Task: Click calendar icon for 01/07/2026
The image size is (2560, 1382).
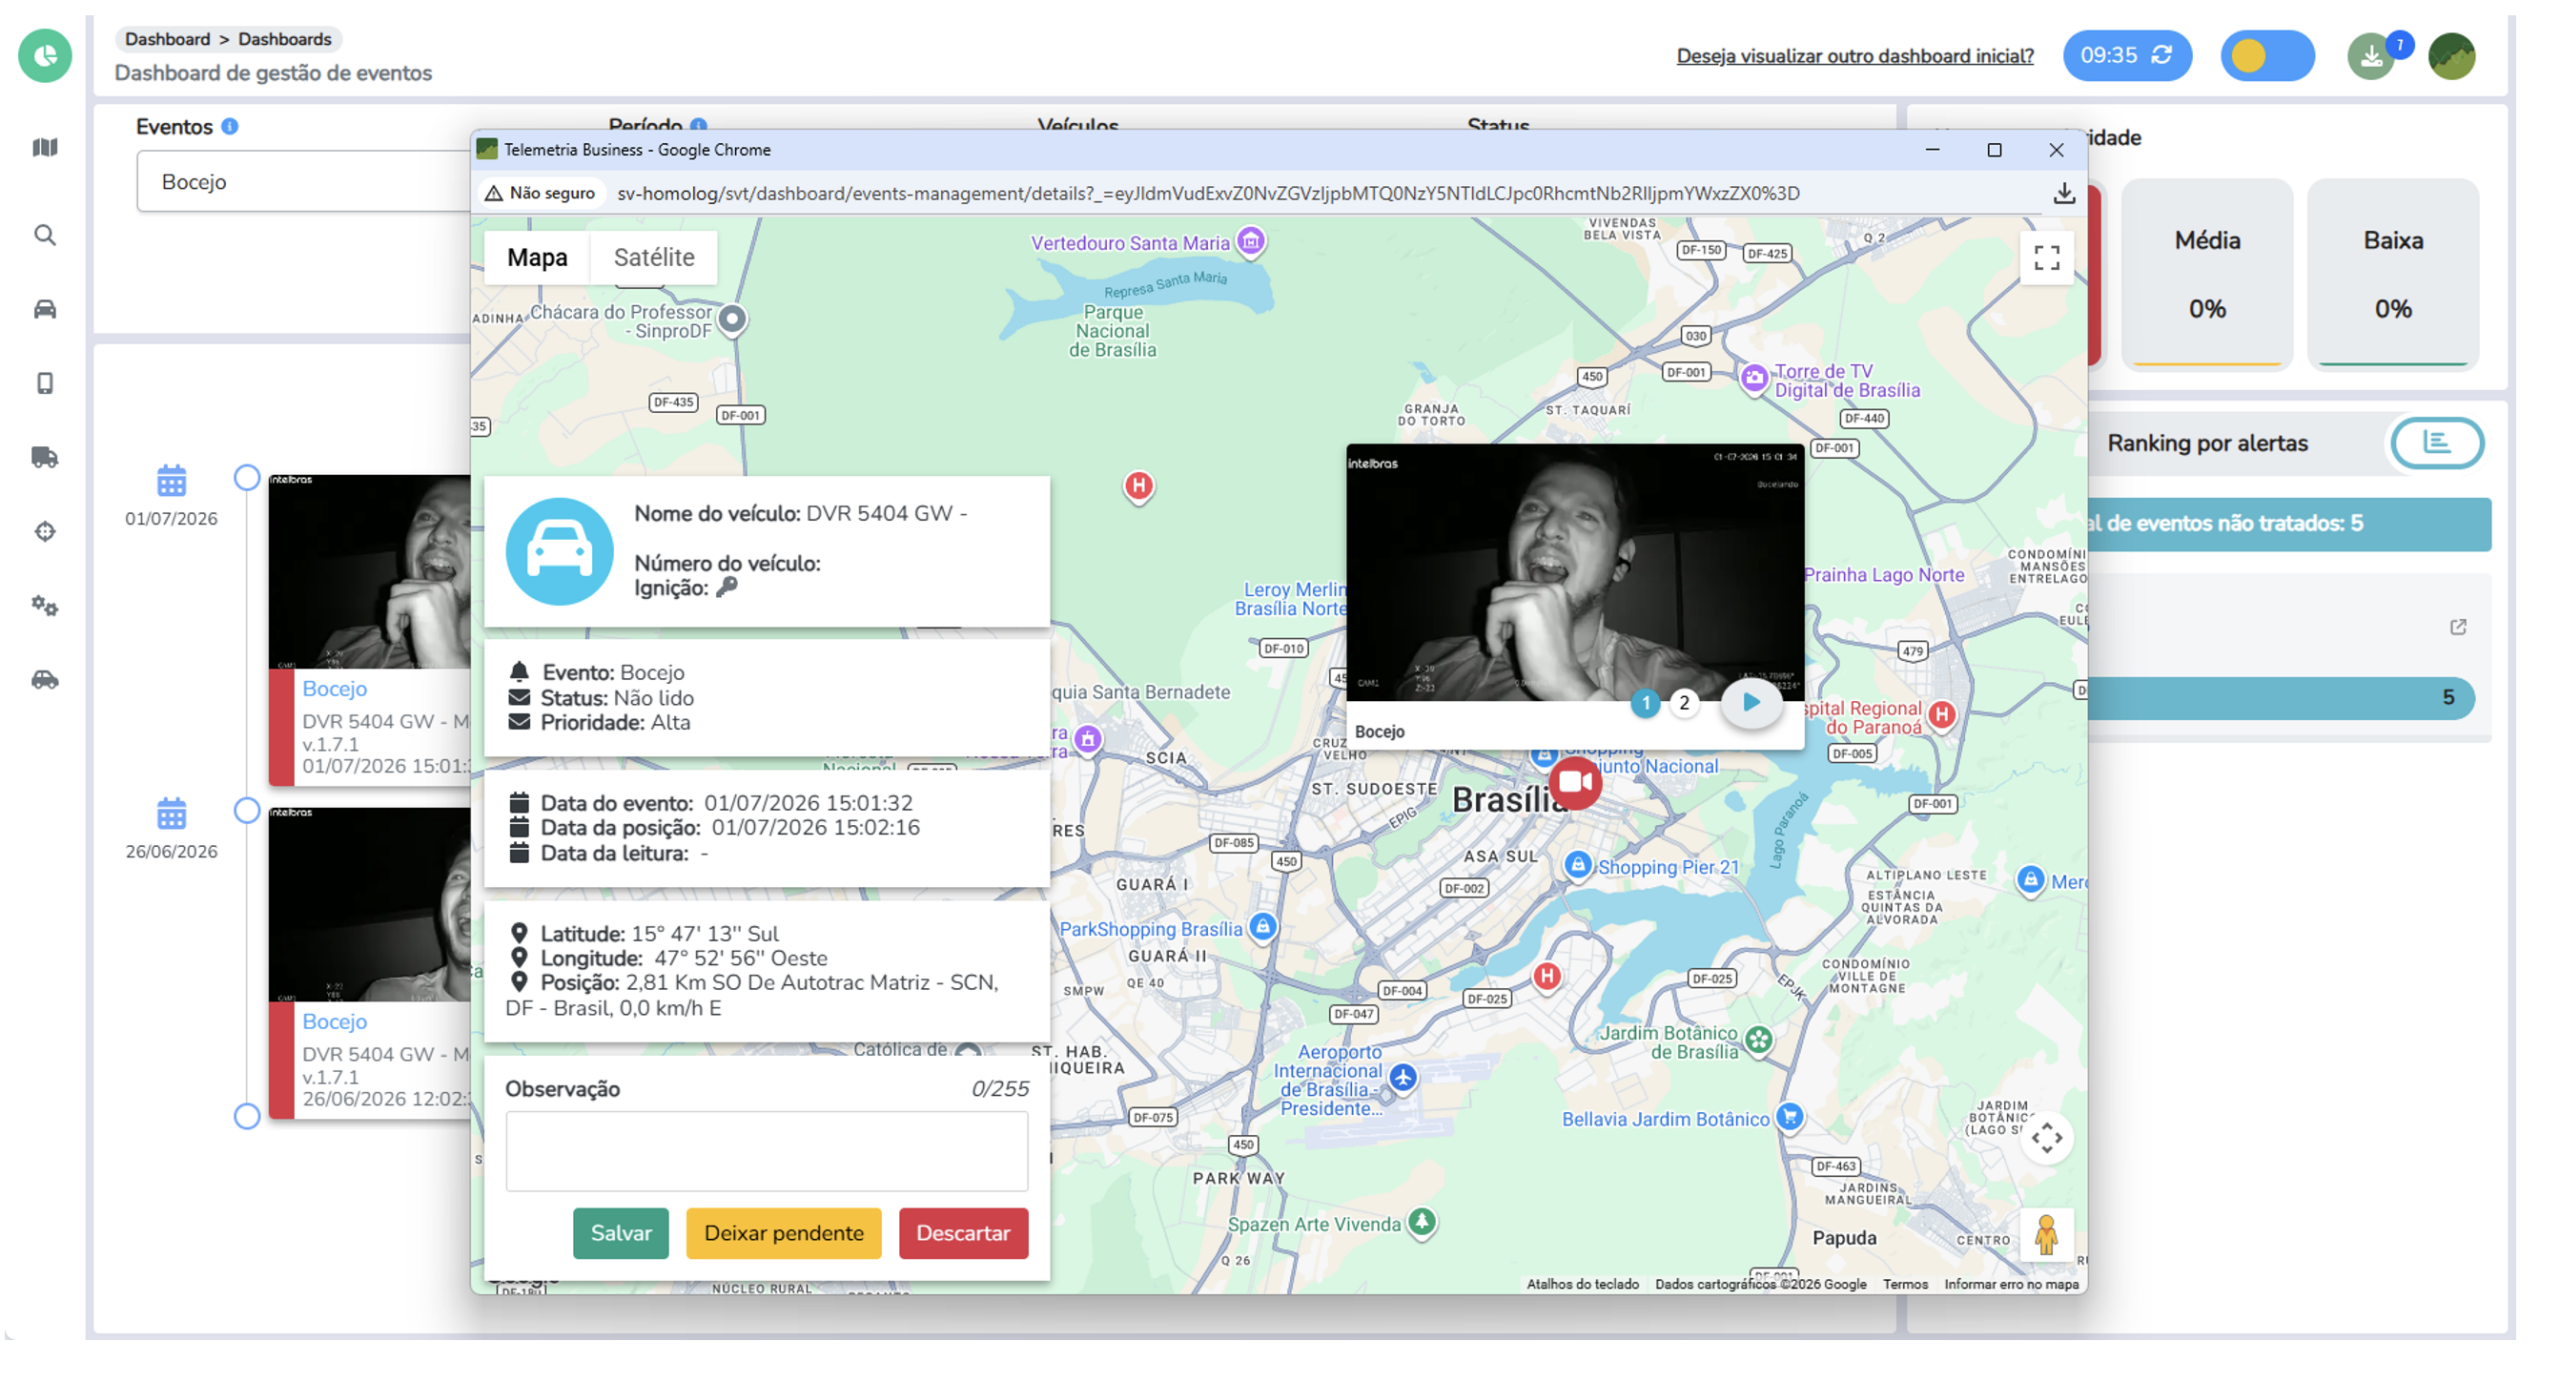Action: tap(171, 480)
